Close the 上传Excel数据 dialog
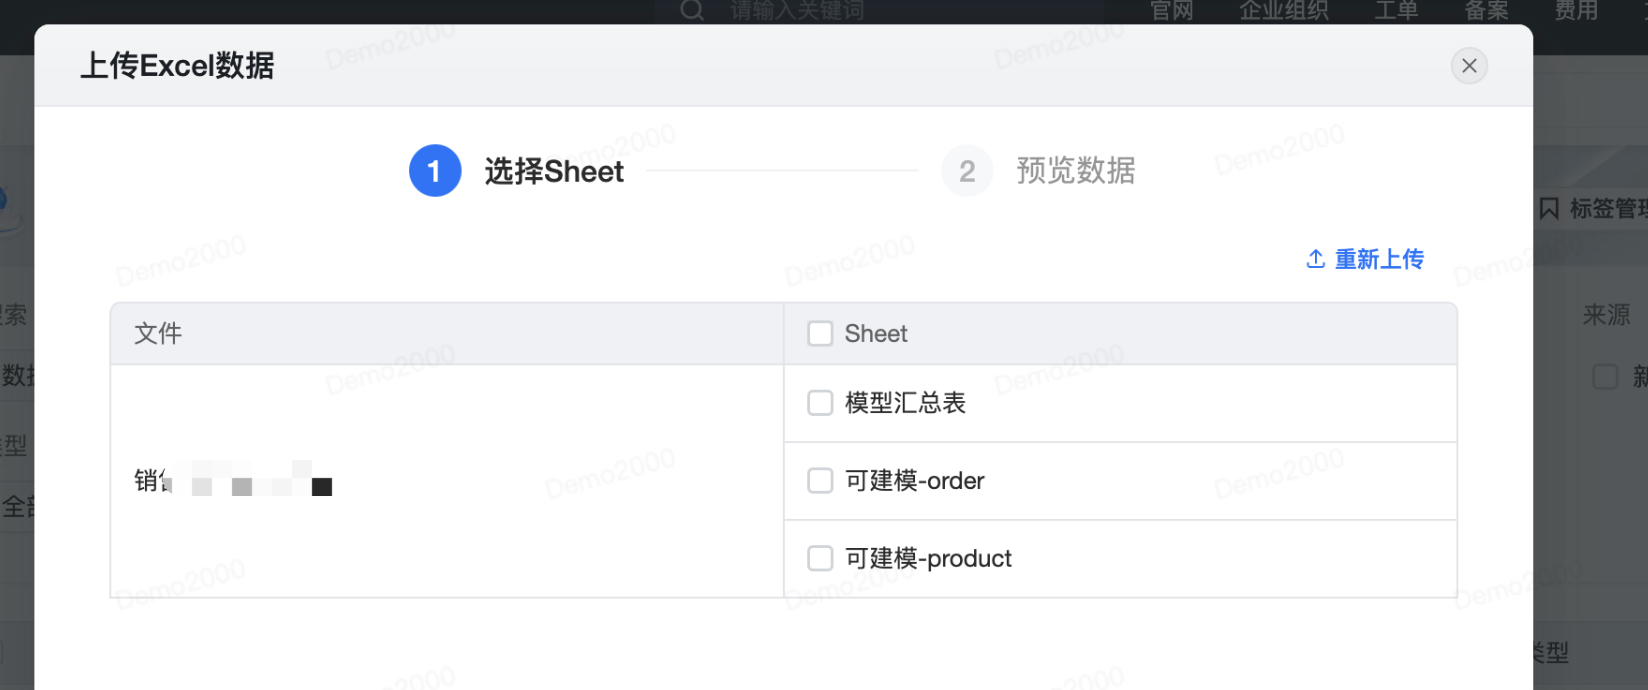This screenshot has height=690, width=1648. (1468, 66)
